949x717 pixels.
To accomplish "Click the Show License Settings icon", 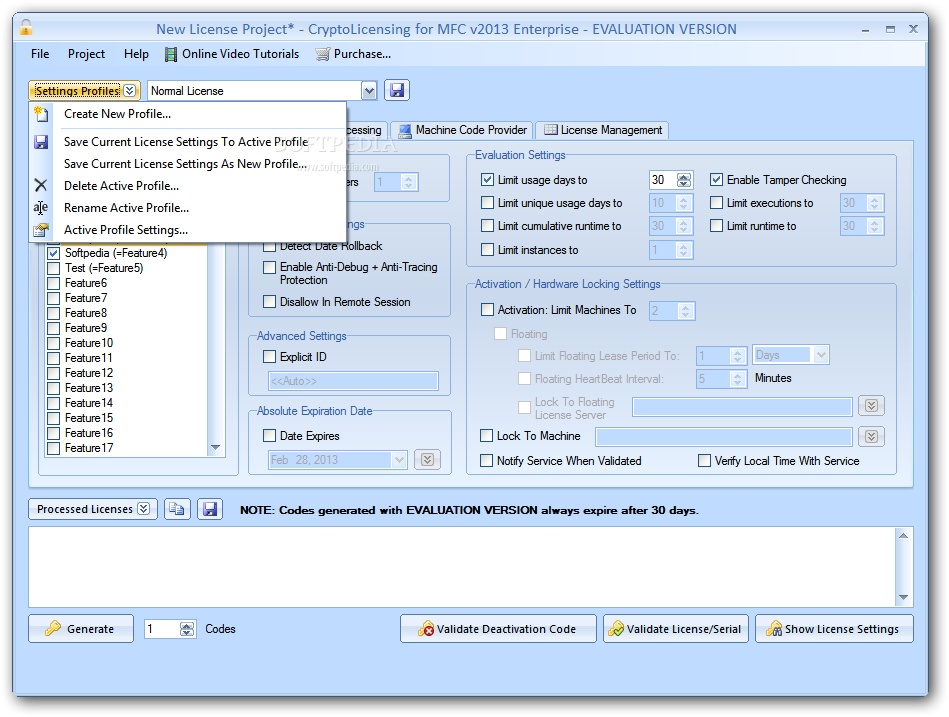I will [x=773, y=629].
